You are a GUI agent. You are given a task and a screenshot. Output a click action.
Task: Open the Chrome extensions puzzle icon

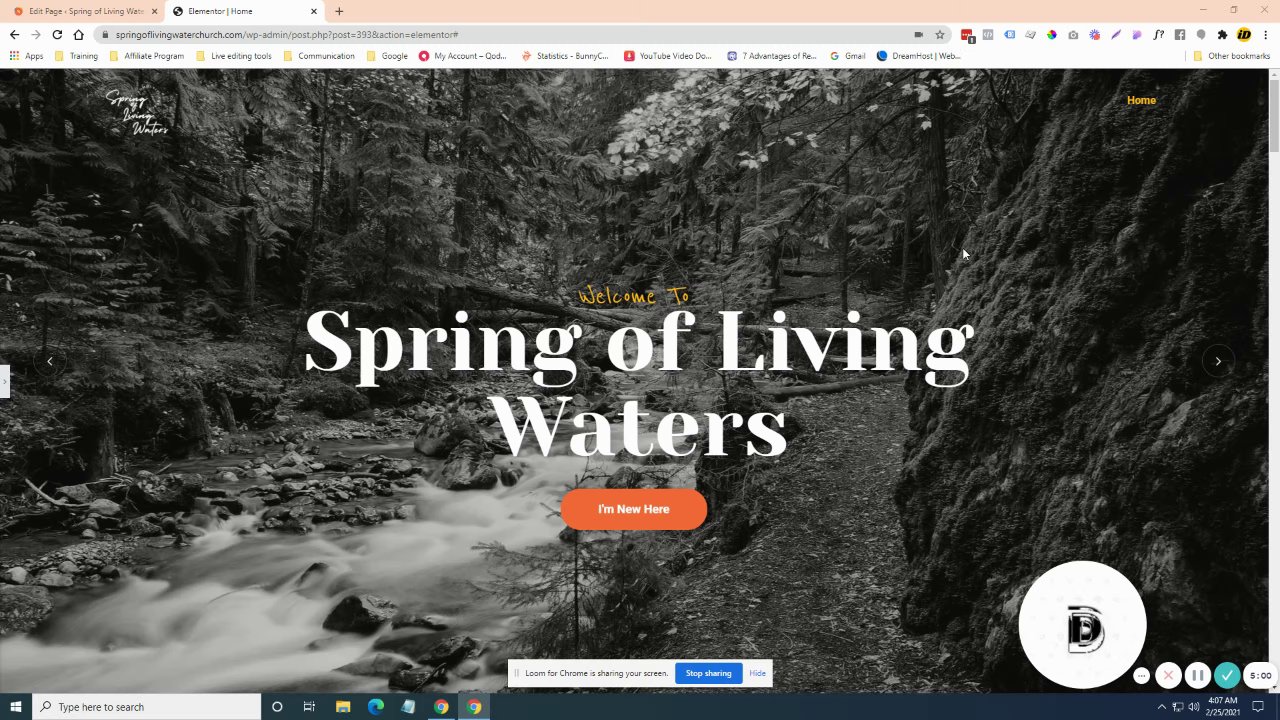tap(1222, 34)
